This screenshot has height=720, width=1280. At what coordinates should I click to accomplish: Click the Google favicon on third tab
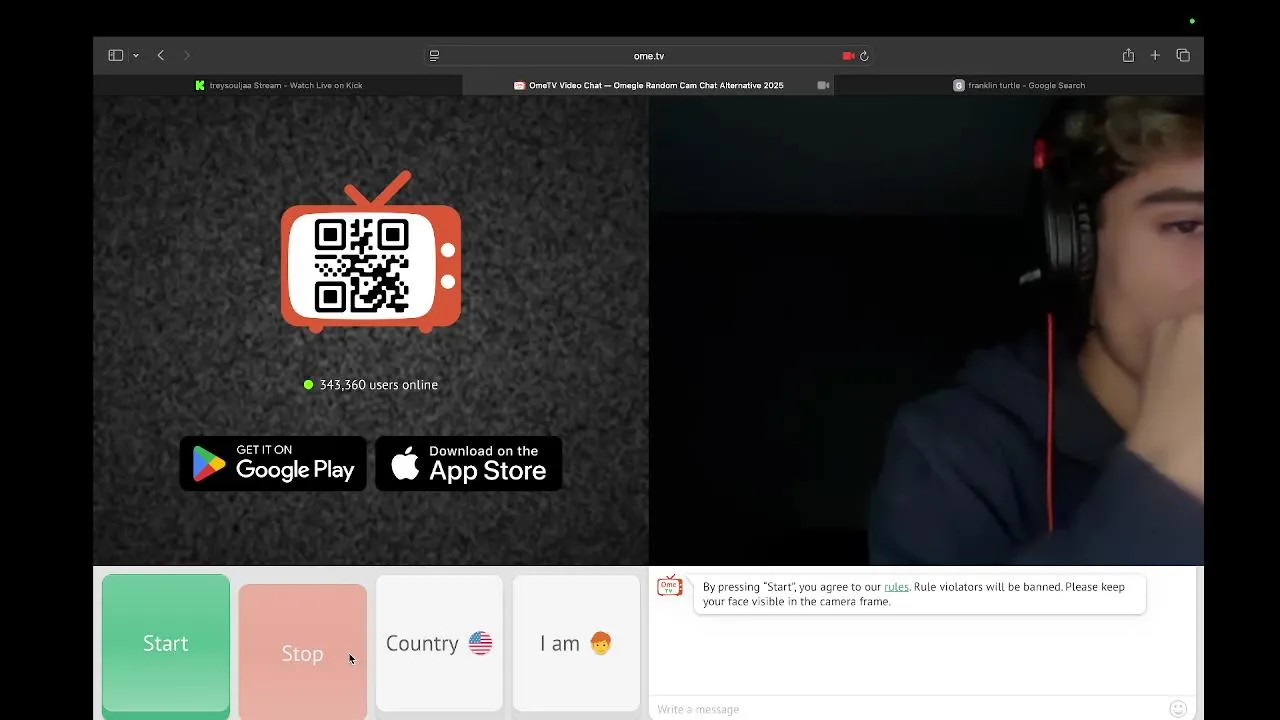pos(958,85)
